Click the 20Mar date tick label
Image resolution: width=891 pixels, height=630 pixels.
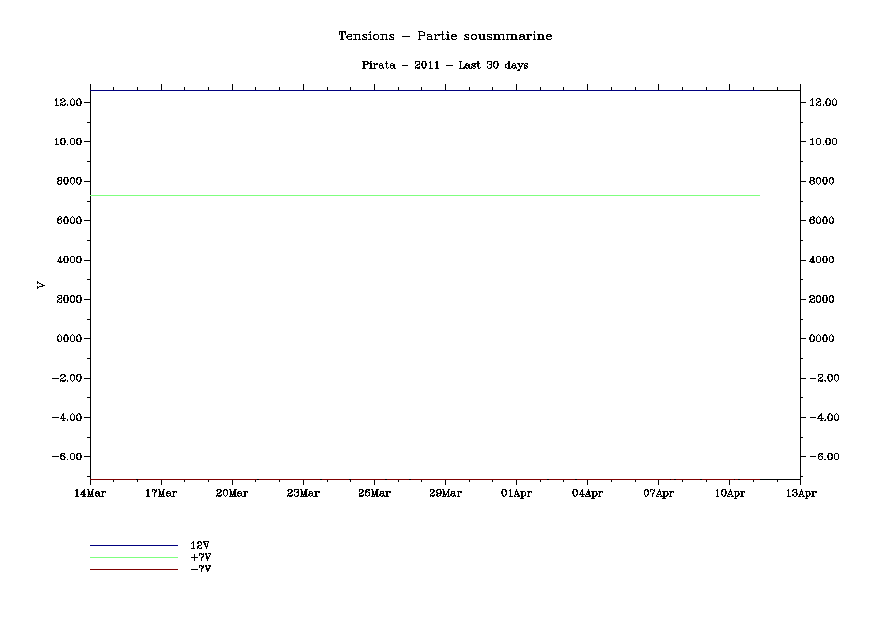click(x=232, y=493)
